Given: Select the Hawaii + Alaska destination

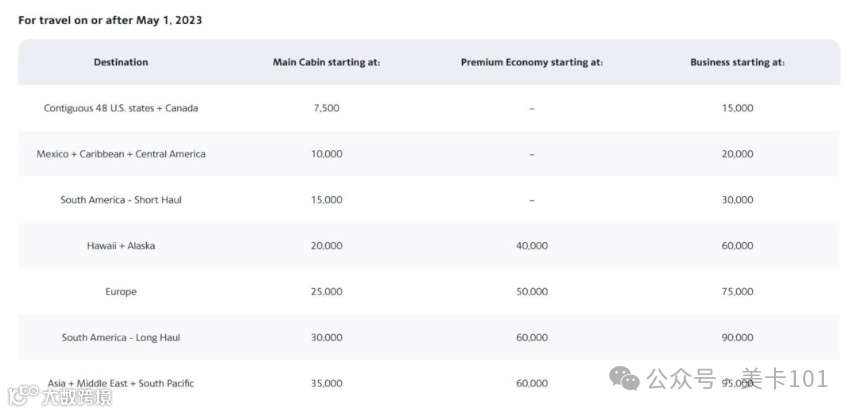Looking at the screenshot, I should [121, 246].
